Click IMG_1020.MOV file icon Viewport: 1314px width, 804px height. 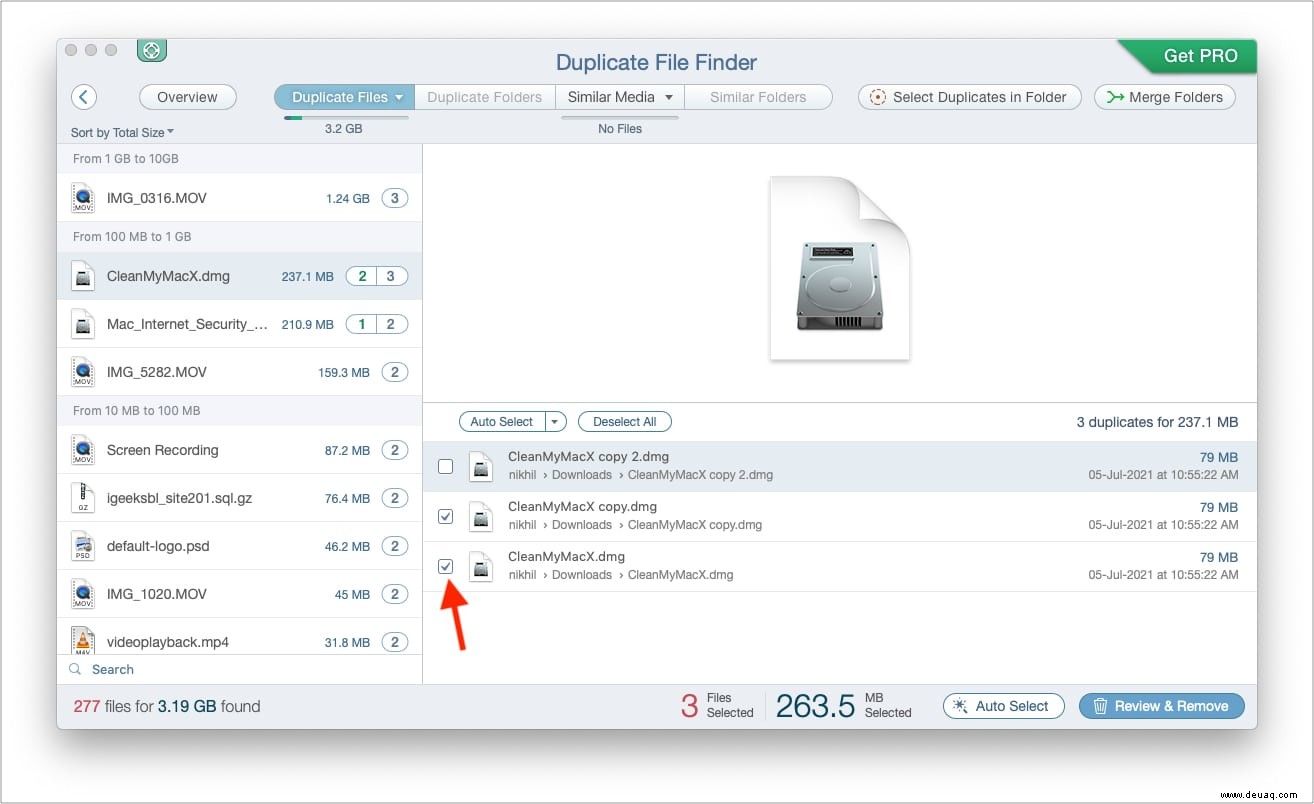(83, 594)
